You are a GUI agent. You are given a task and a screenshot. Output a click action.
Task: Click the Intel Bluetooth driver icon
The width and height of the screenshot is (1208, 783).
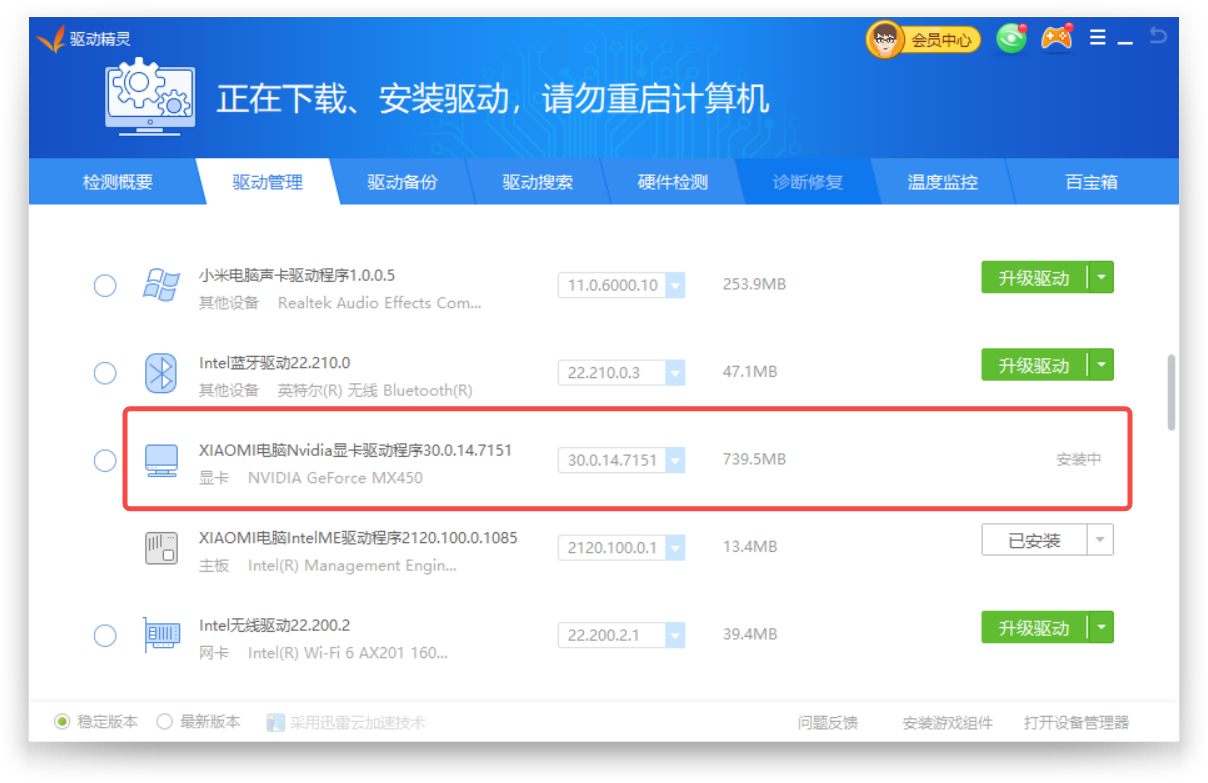(161, 373)
